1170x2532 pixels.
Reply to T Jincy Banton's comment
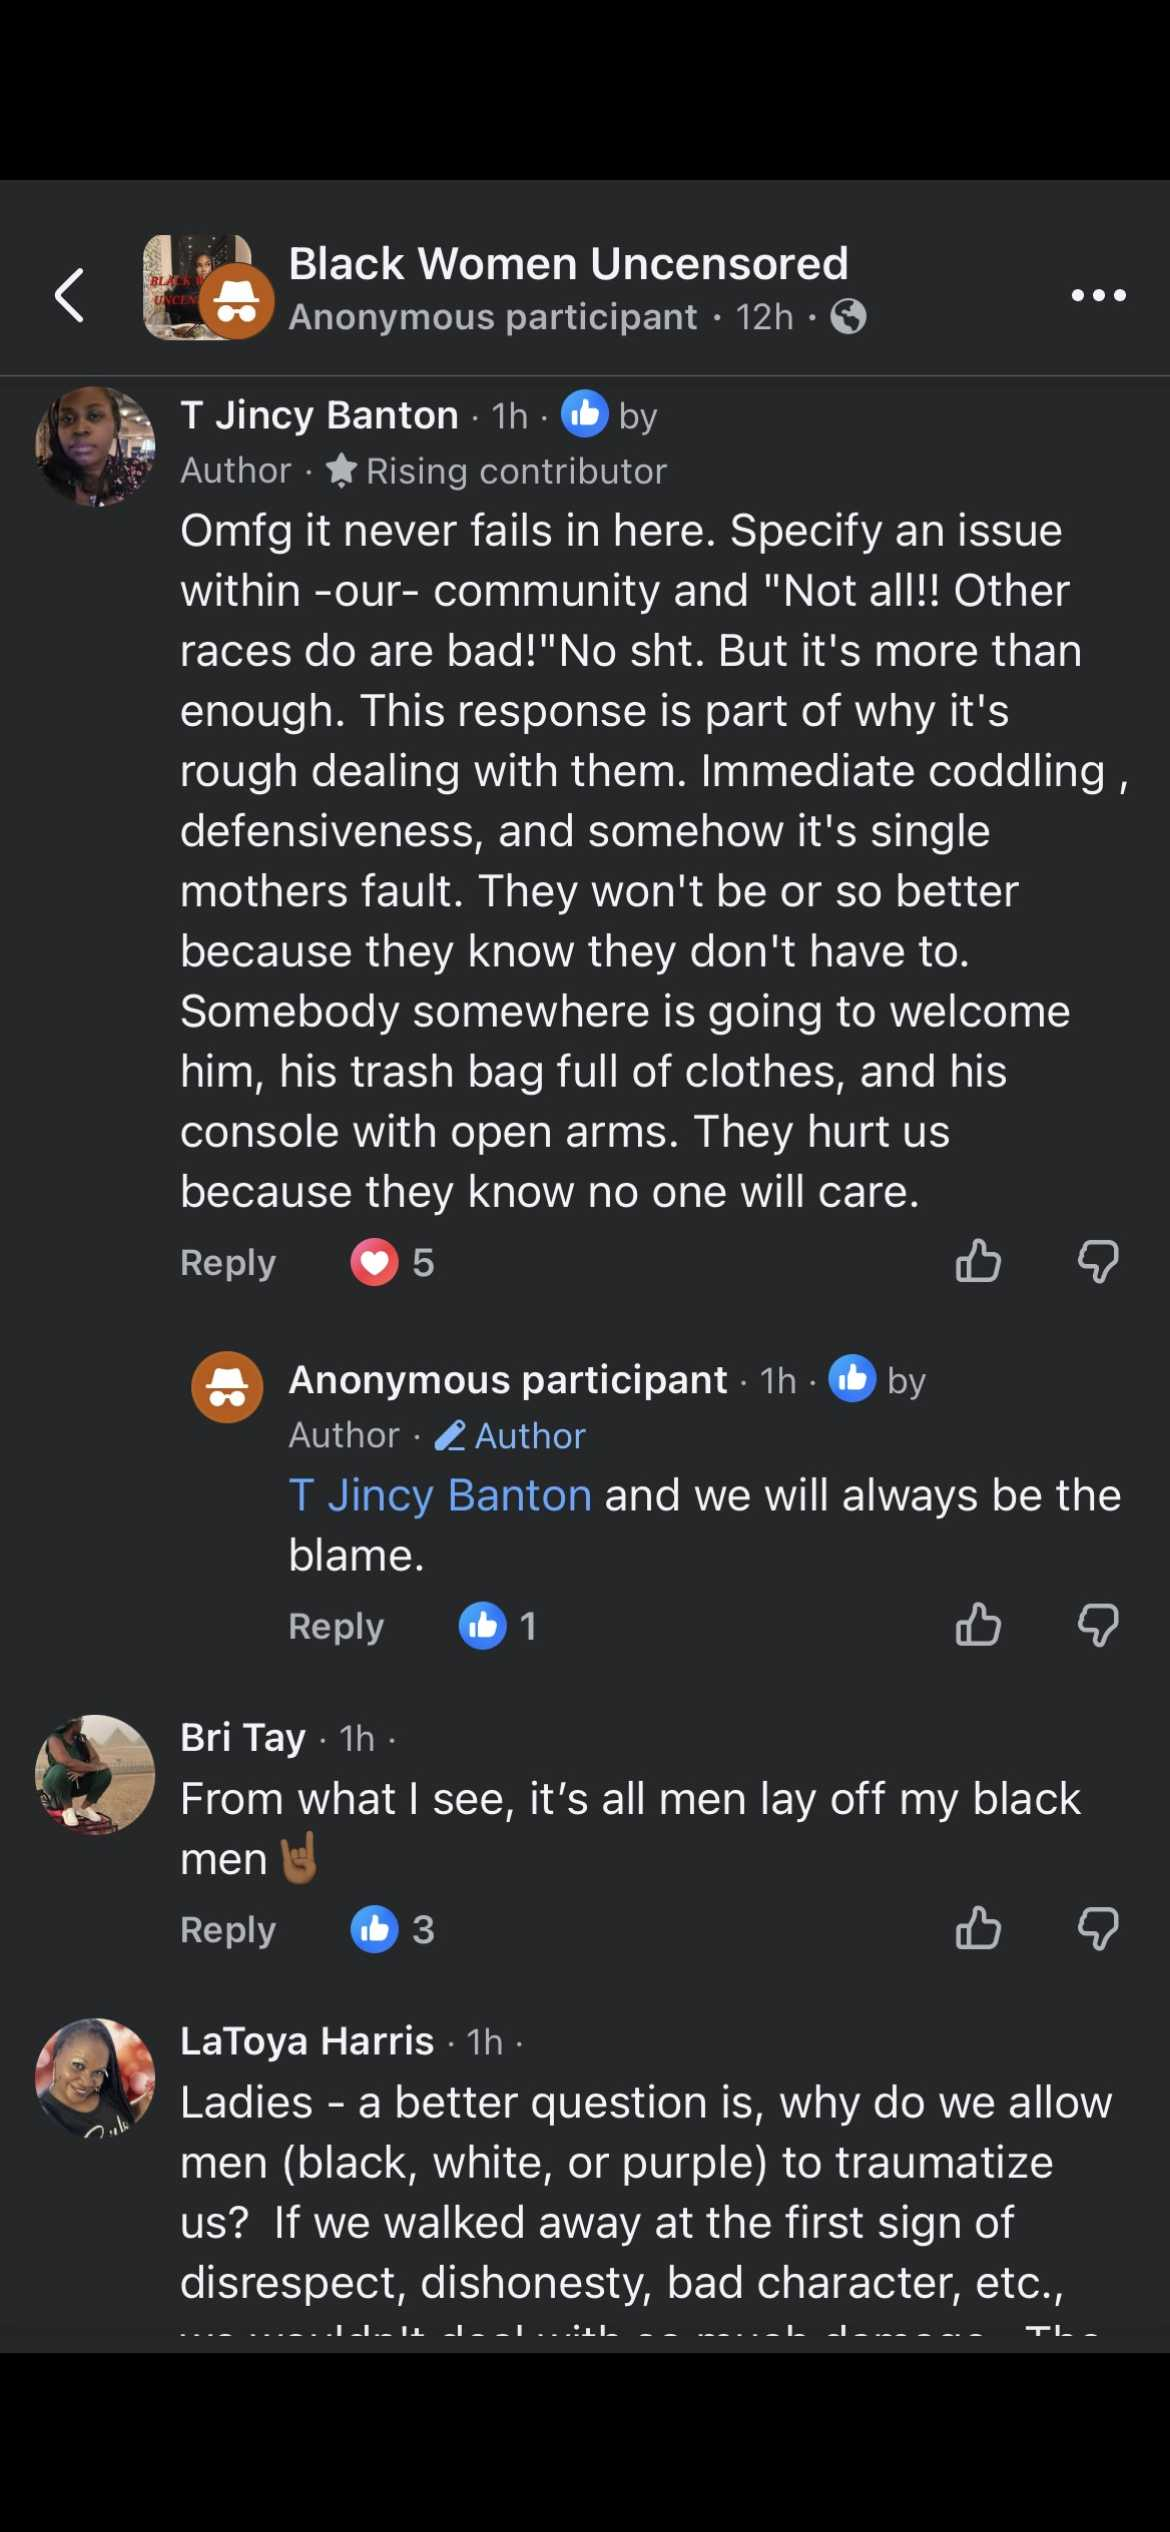pos(228,1263)
